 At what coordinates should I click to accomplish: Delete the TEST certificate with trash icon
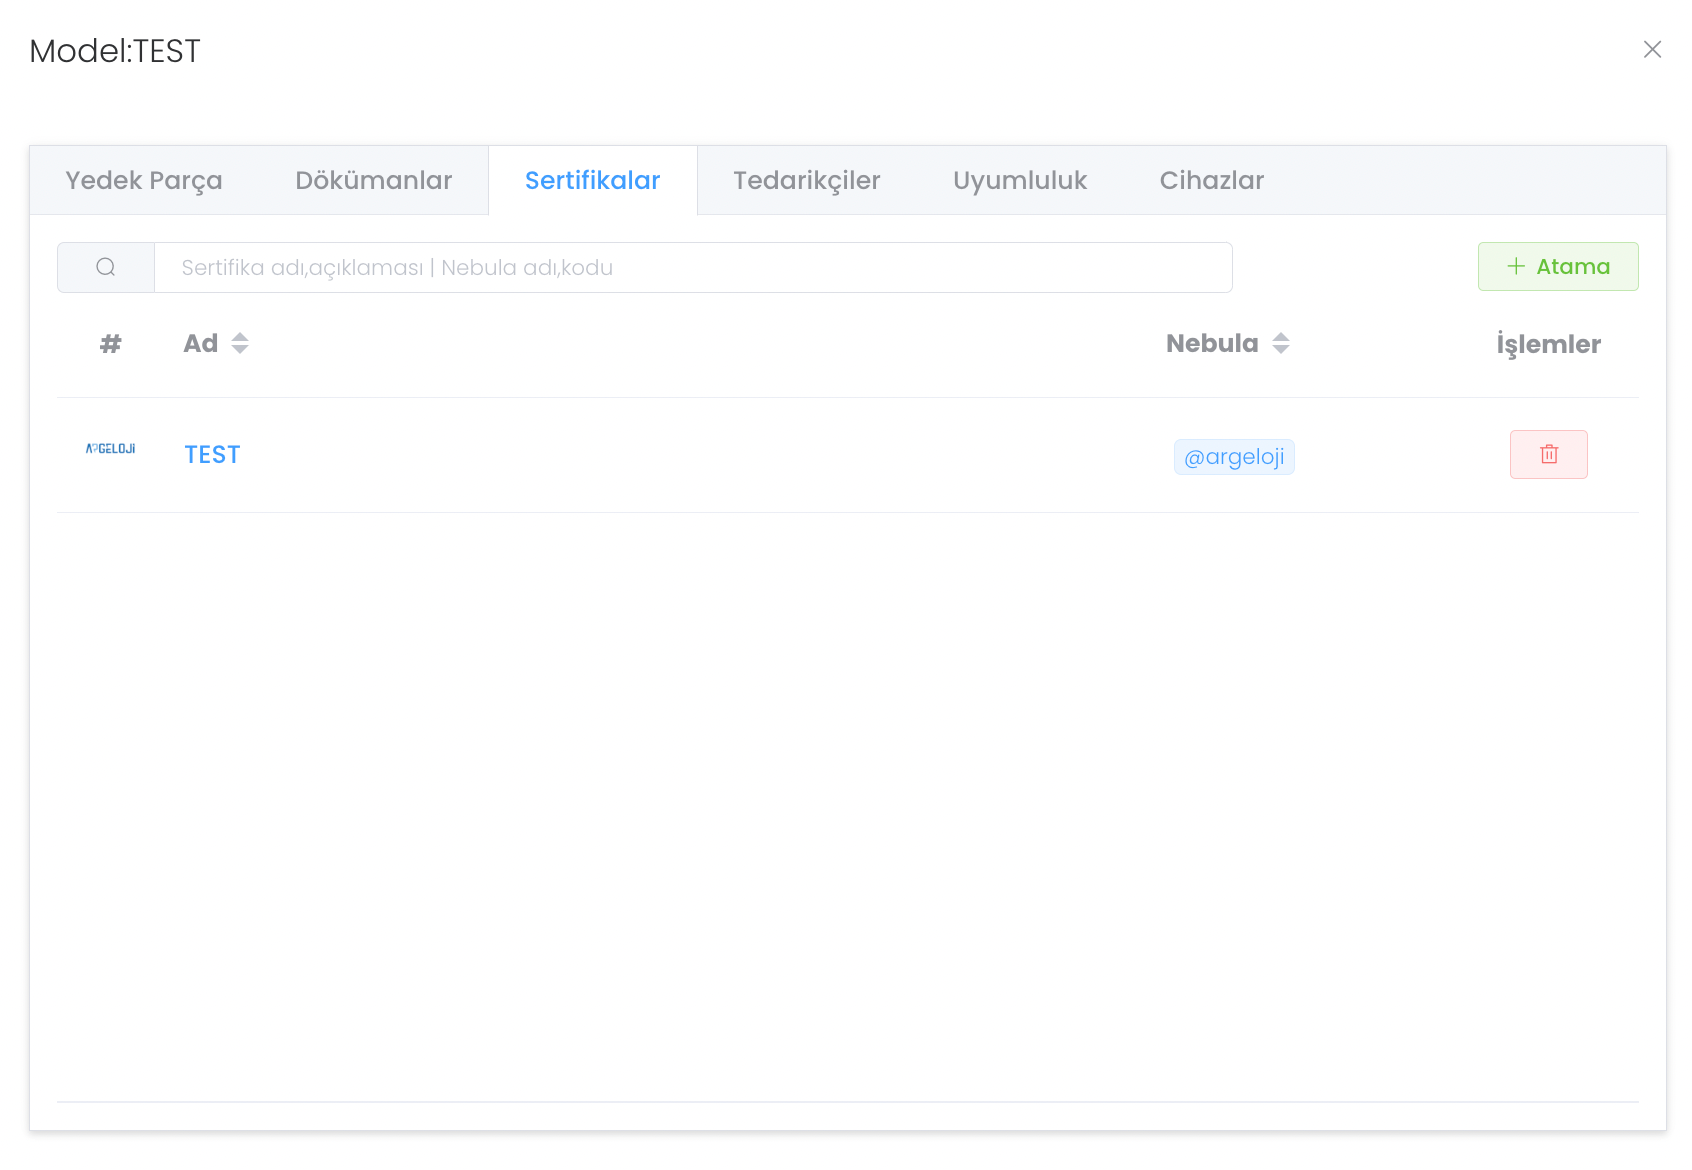point(1548,454)
